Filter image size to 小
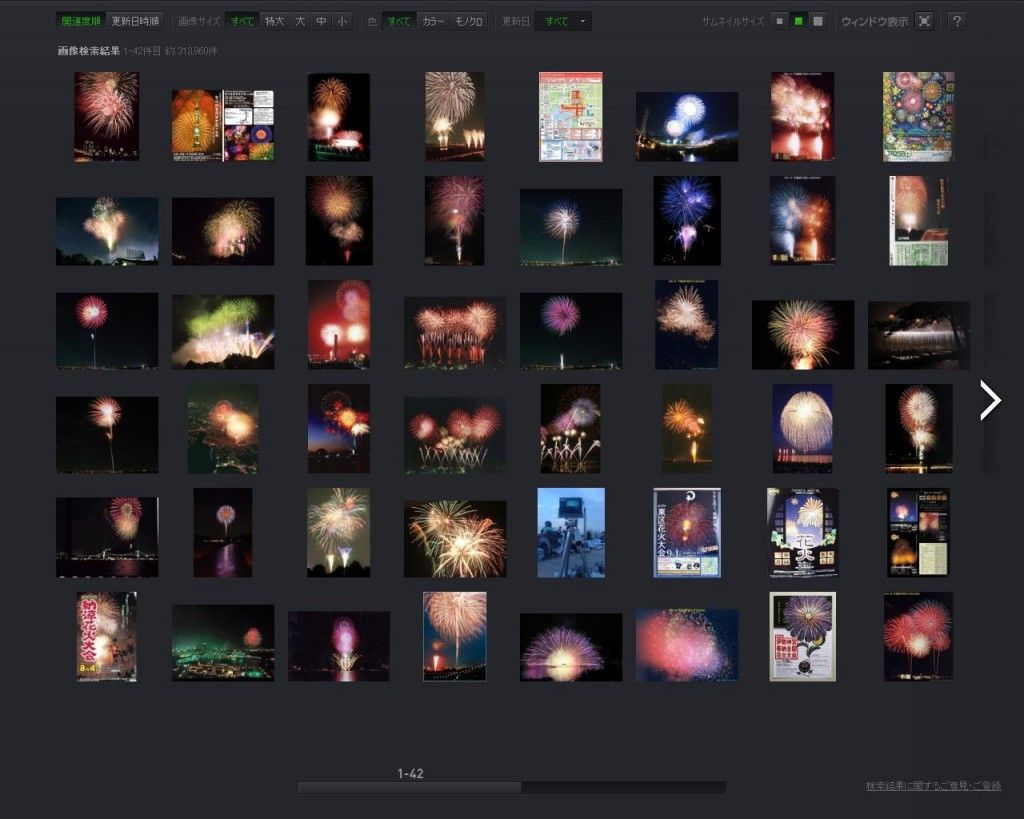The height and width of the screenshot is (819, 1024). [x=342, y=22]
